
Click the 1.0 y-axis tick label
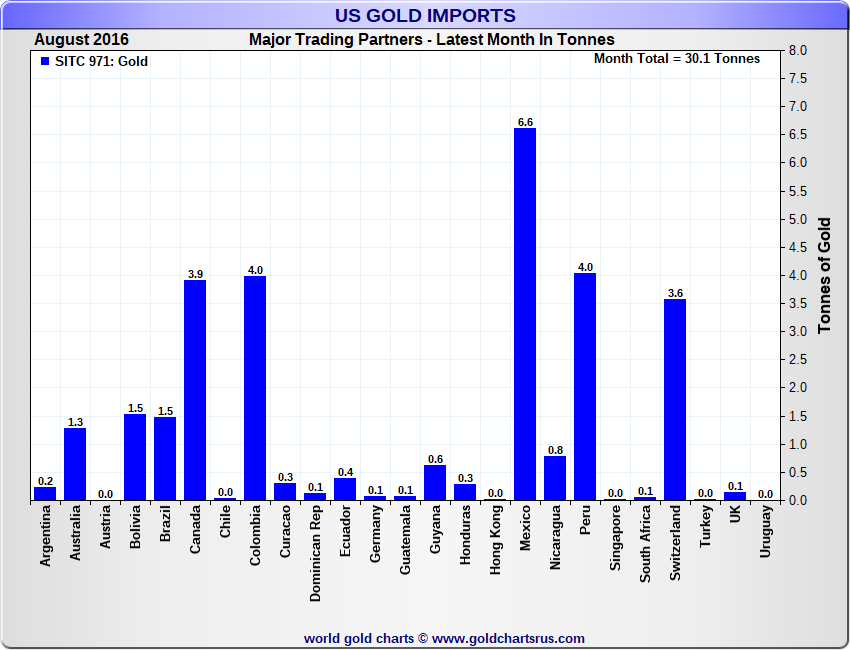[x=797, y=444]
